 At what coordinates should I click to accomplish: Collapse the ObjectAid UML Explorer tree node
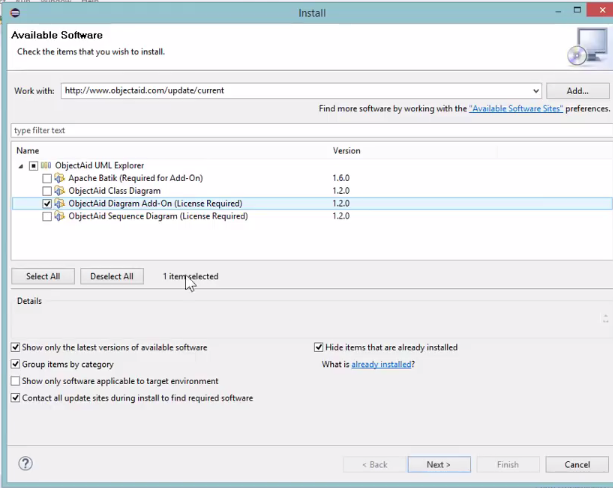(x=21, y=166)
